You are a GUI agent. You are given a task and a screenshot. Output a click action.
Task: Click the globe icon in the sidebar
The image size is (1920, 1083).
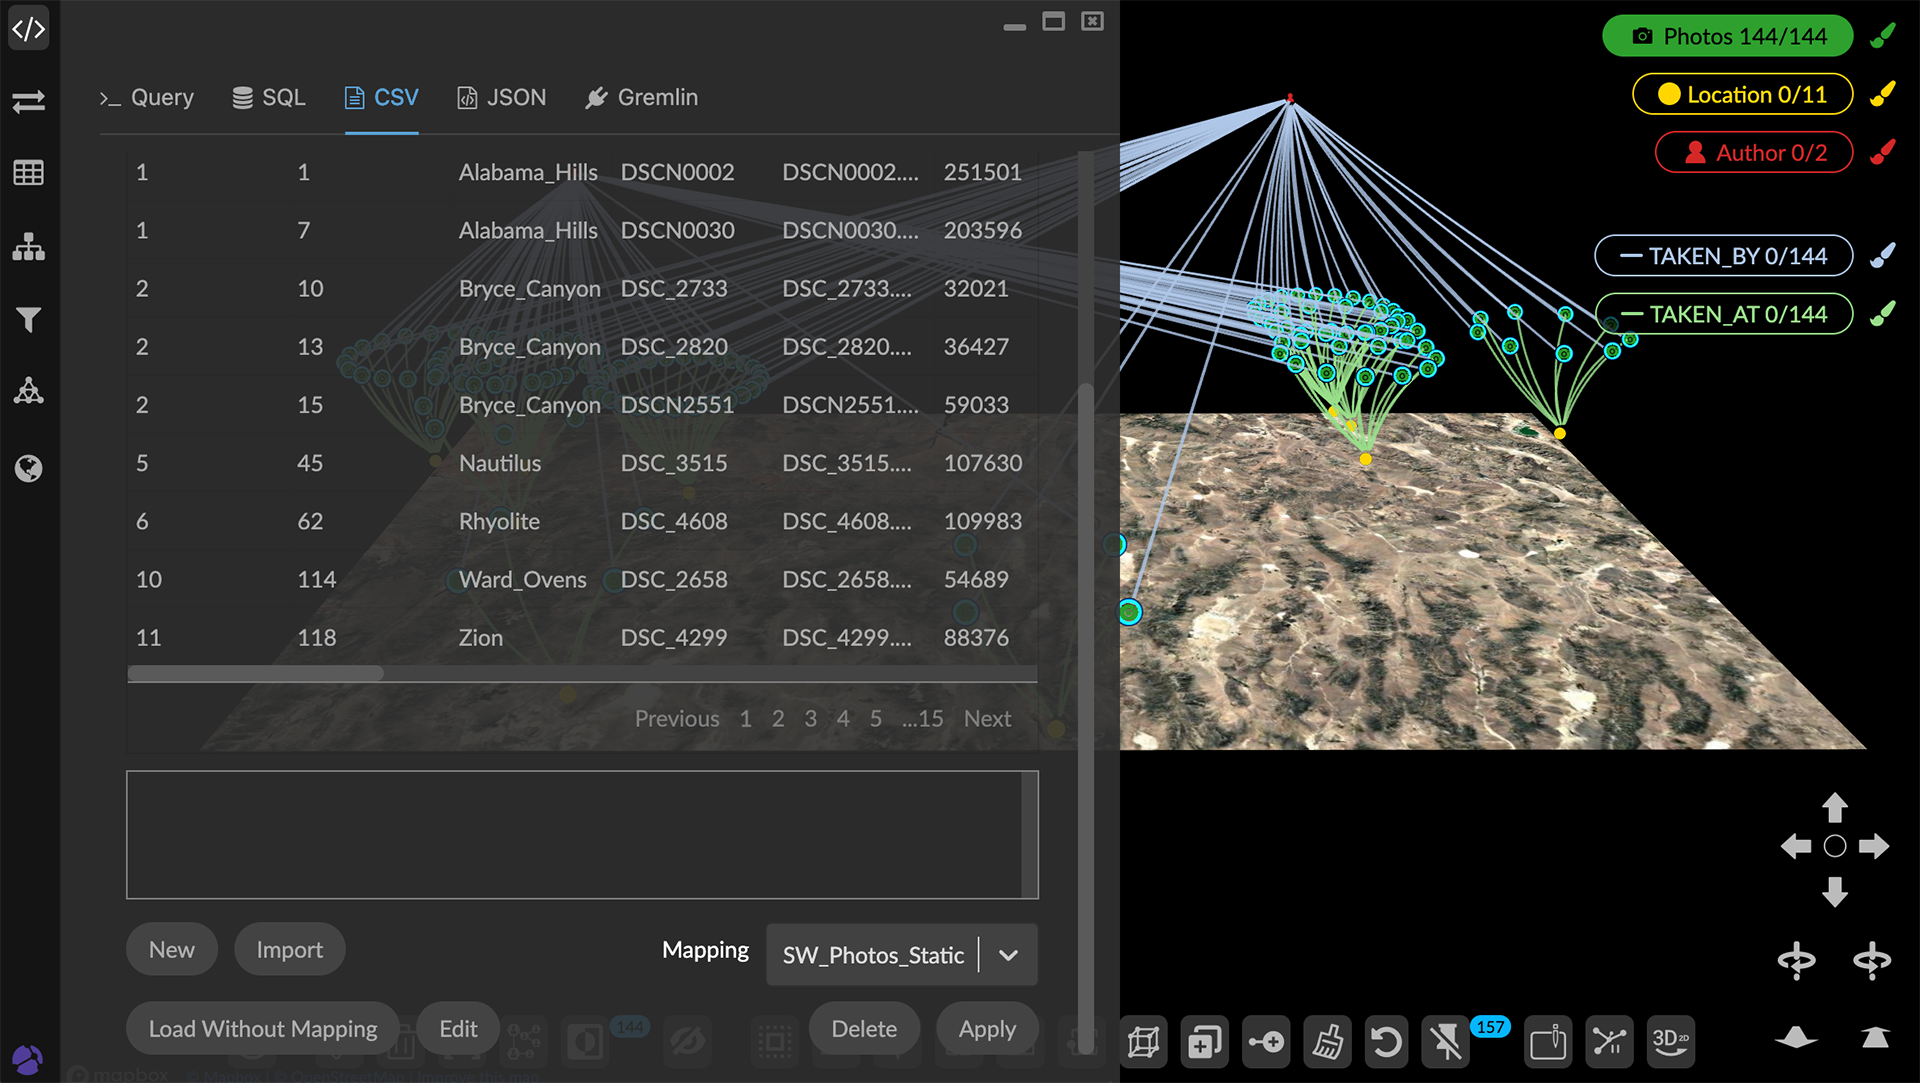29,468
